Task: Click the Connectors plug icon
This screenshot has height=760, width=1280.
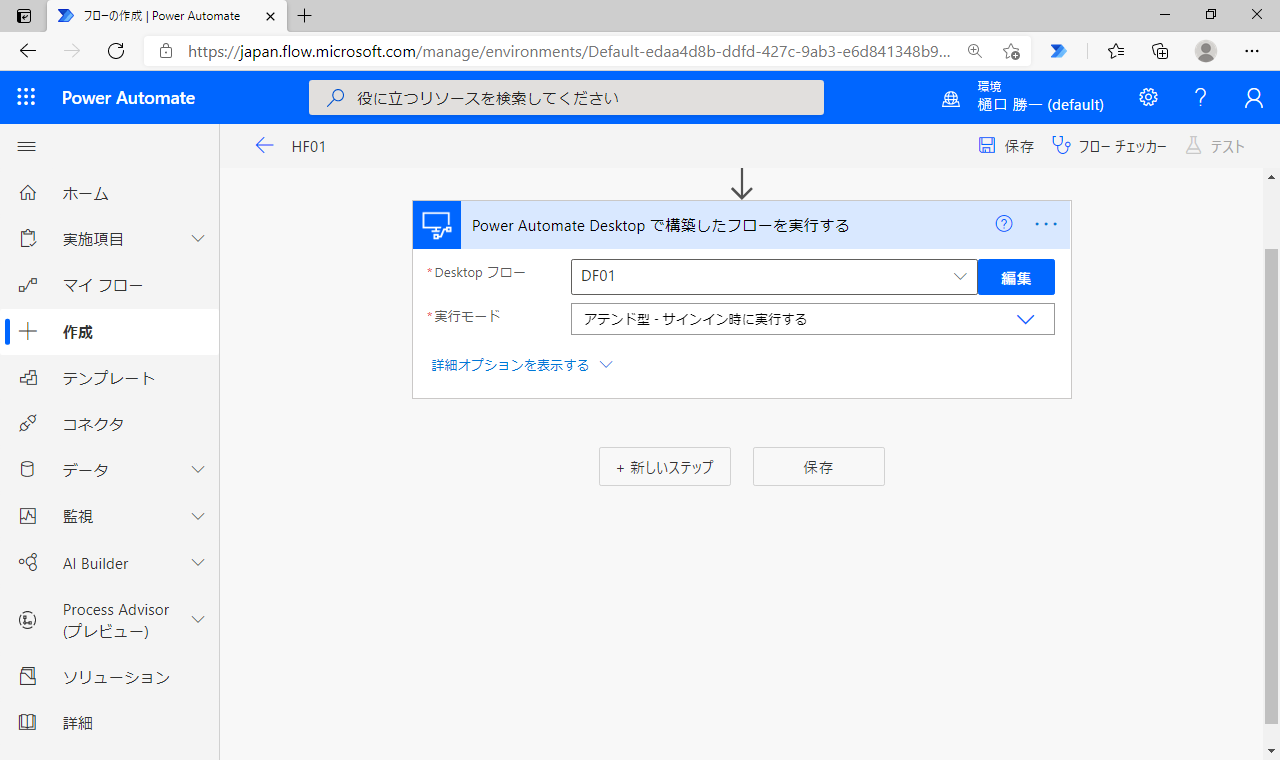Action: [28, 424]
